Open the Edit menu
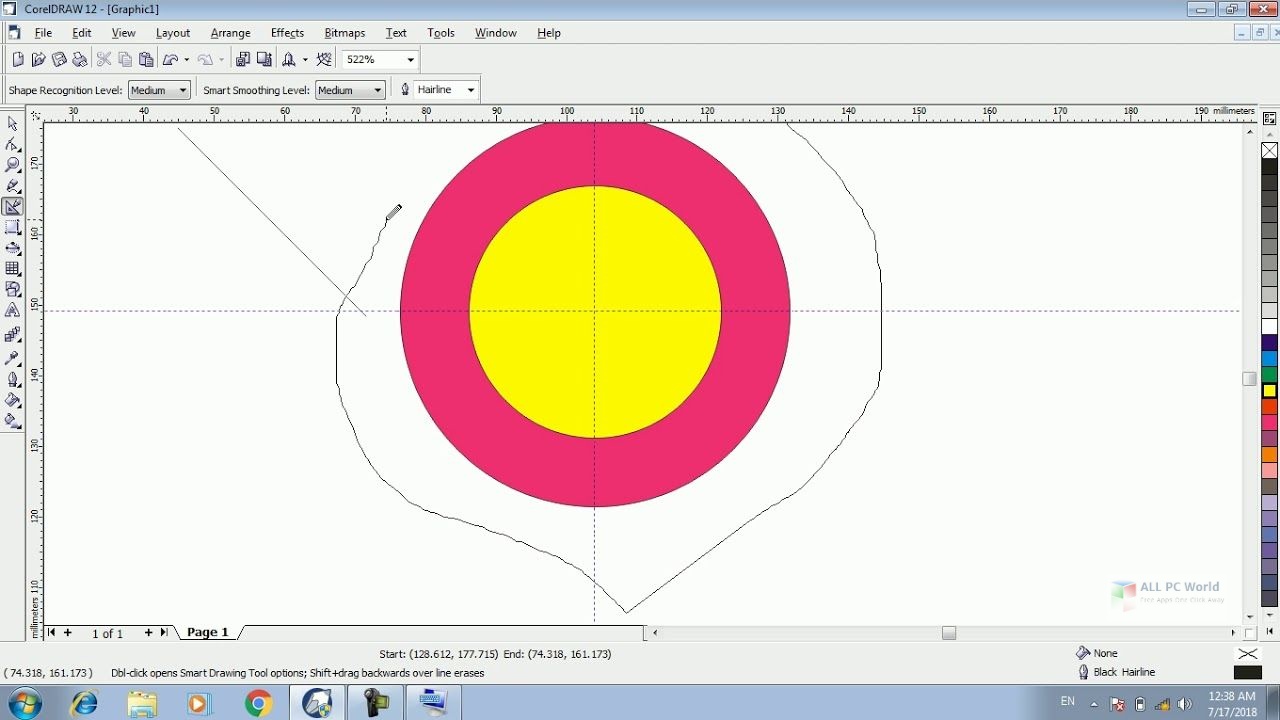The height and width of the screenshot is (720, 1280). [x=81, y=33]
